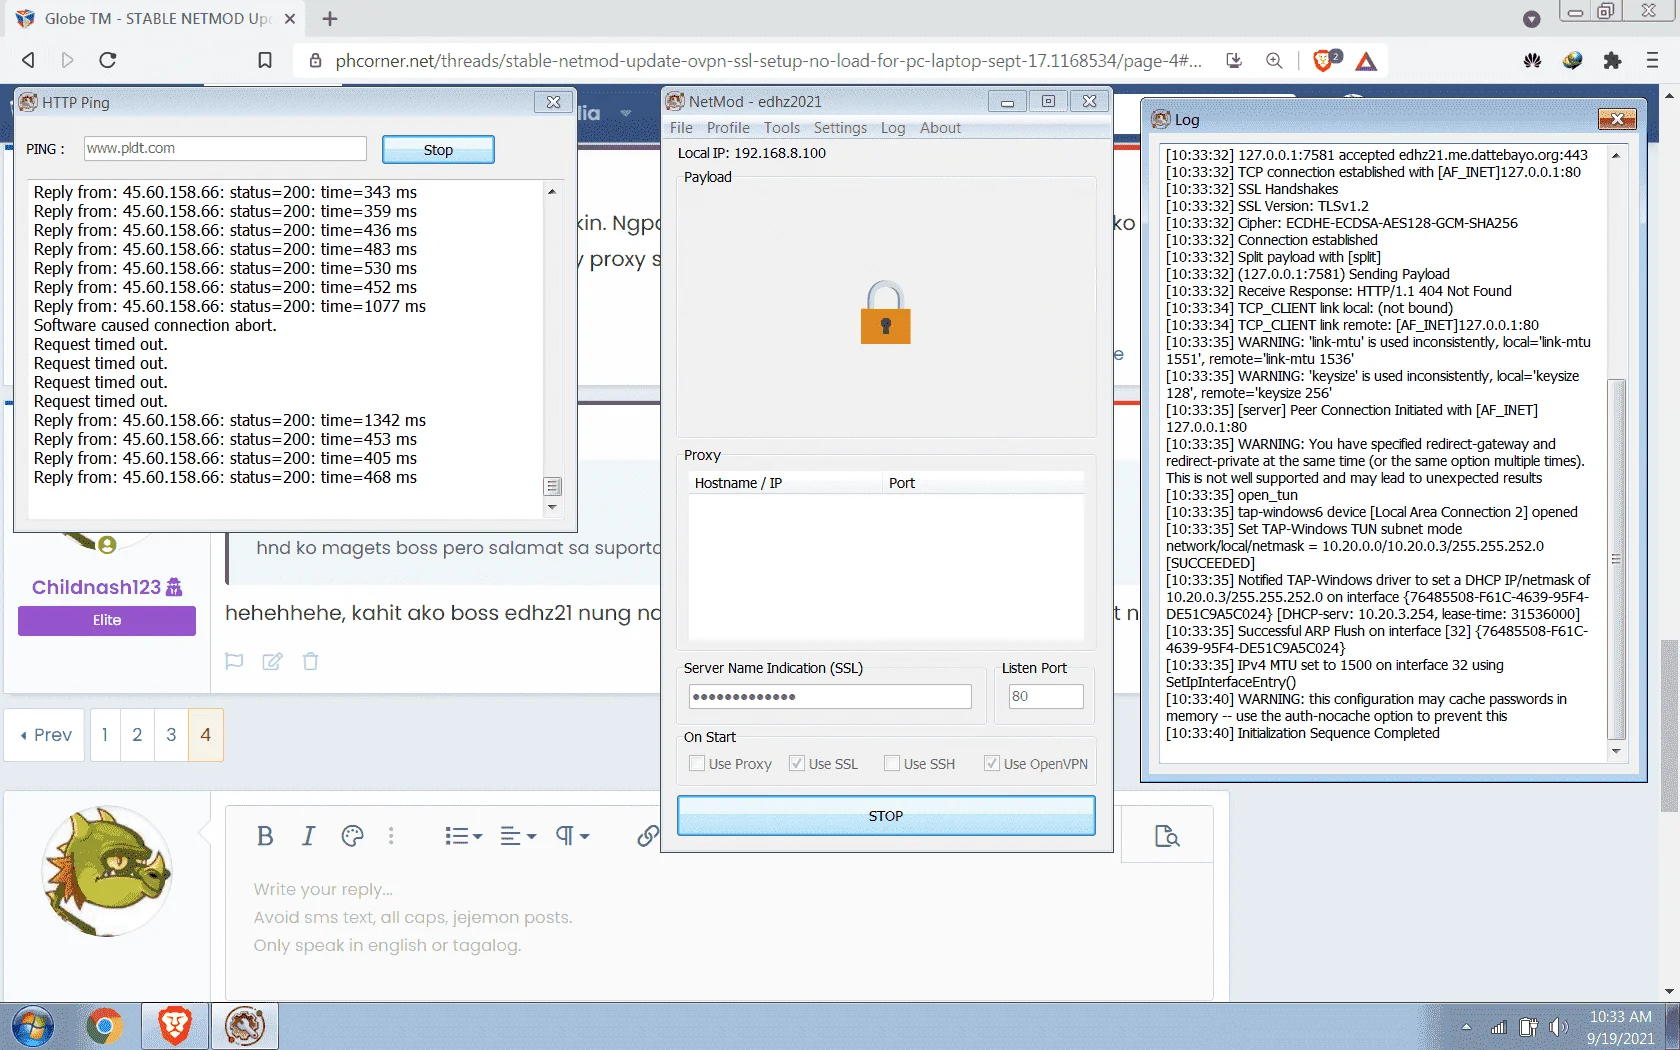Go to page 3 of the thread

coord(171,735)
